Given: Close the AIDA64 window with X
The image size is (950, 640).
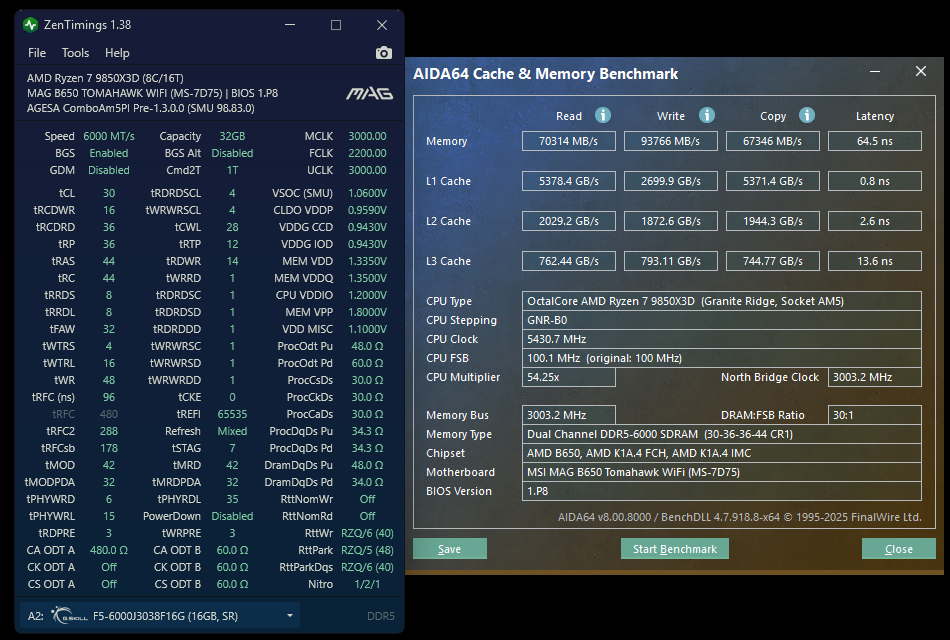Looking at the screenshot, I should (x=921, y=72).
